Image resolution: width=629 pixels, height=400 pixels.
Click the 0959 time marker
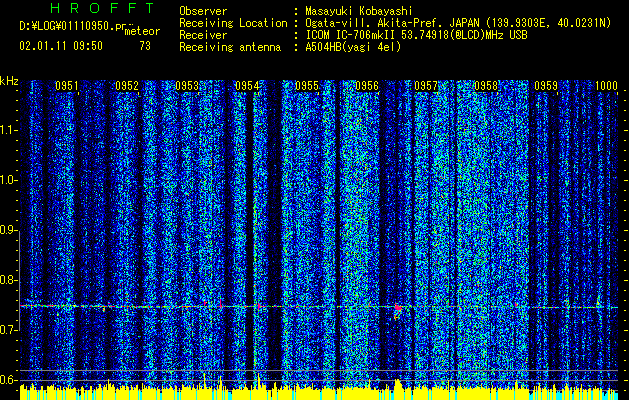coord(546,85)
